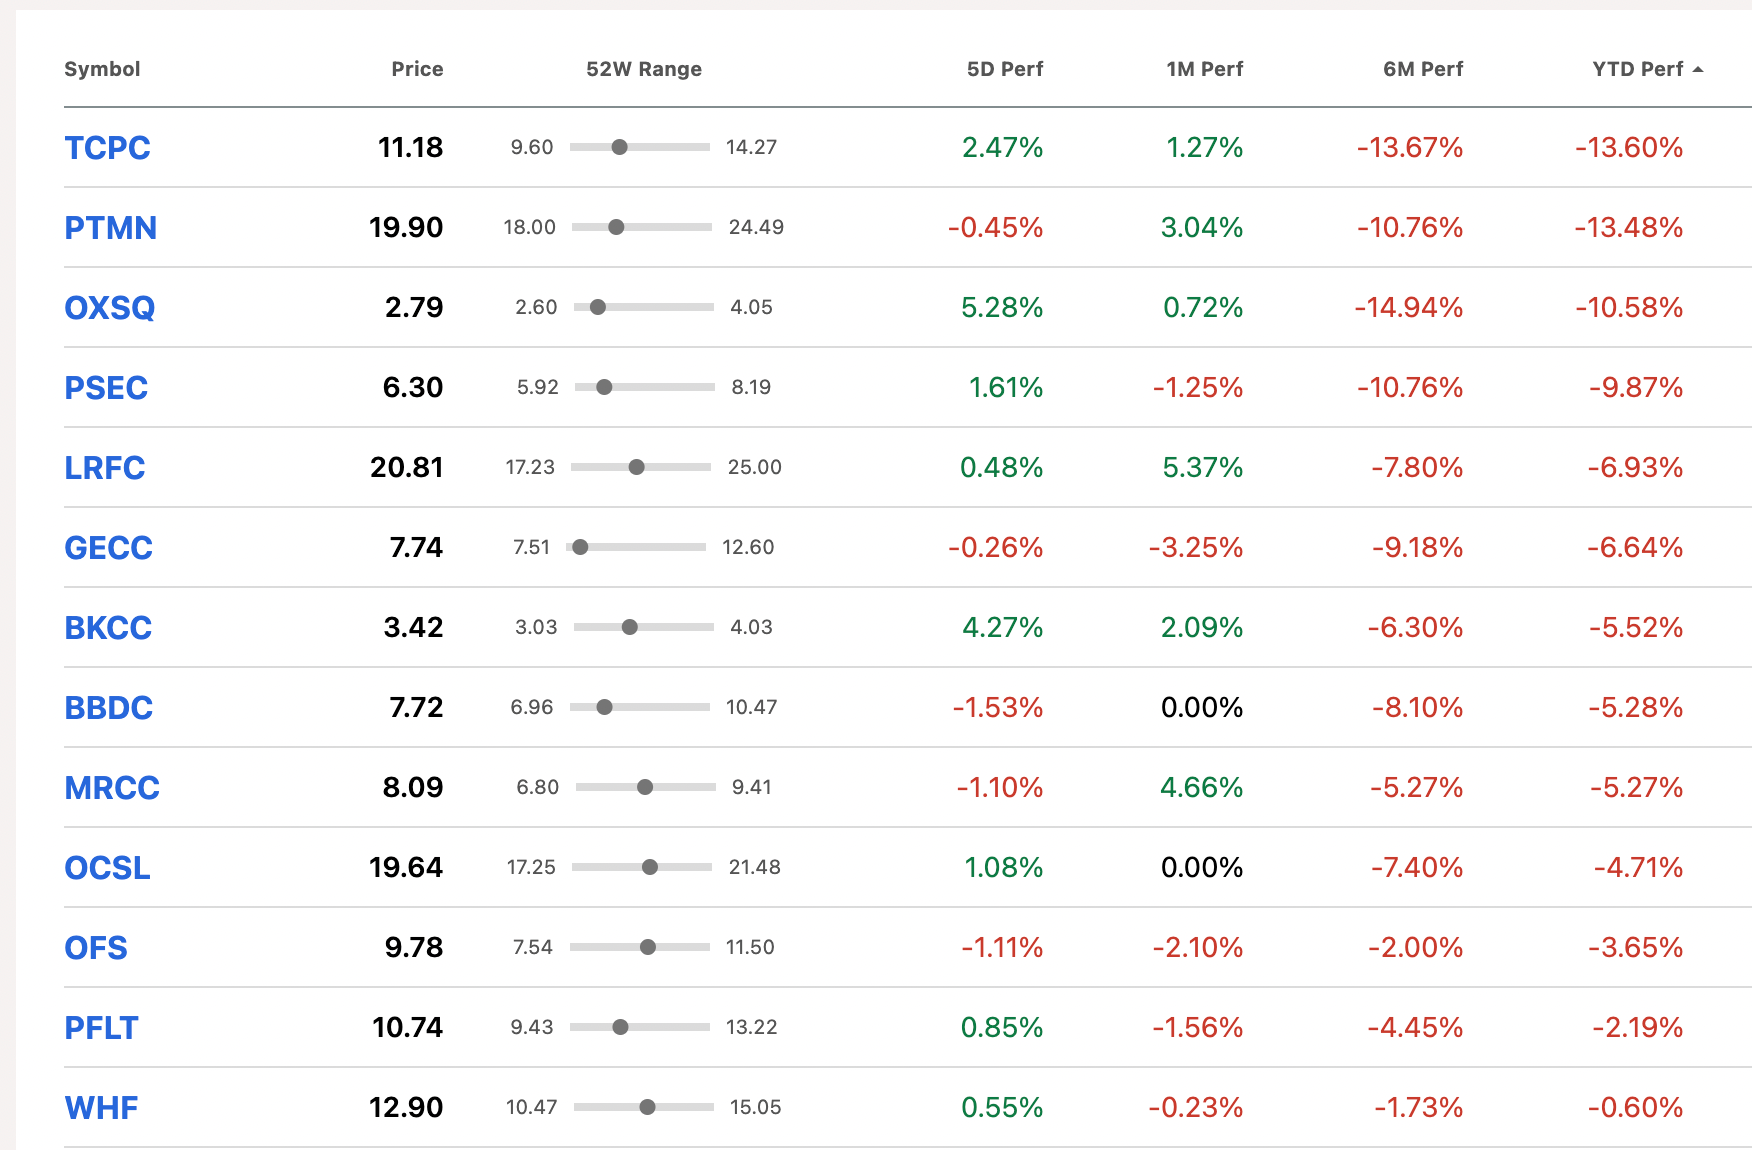Sort by the Price column header

click(417, 69)
